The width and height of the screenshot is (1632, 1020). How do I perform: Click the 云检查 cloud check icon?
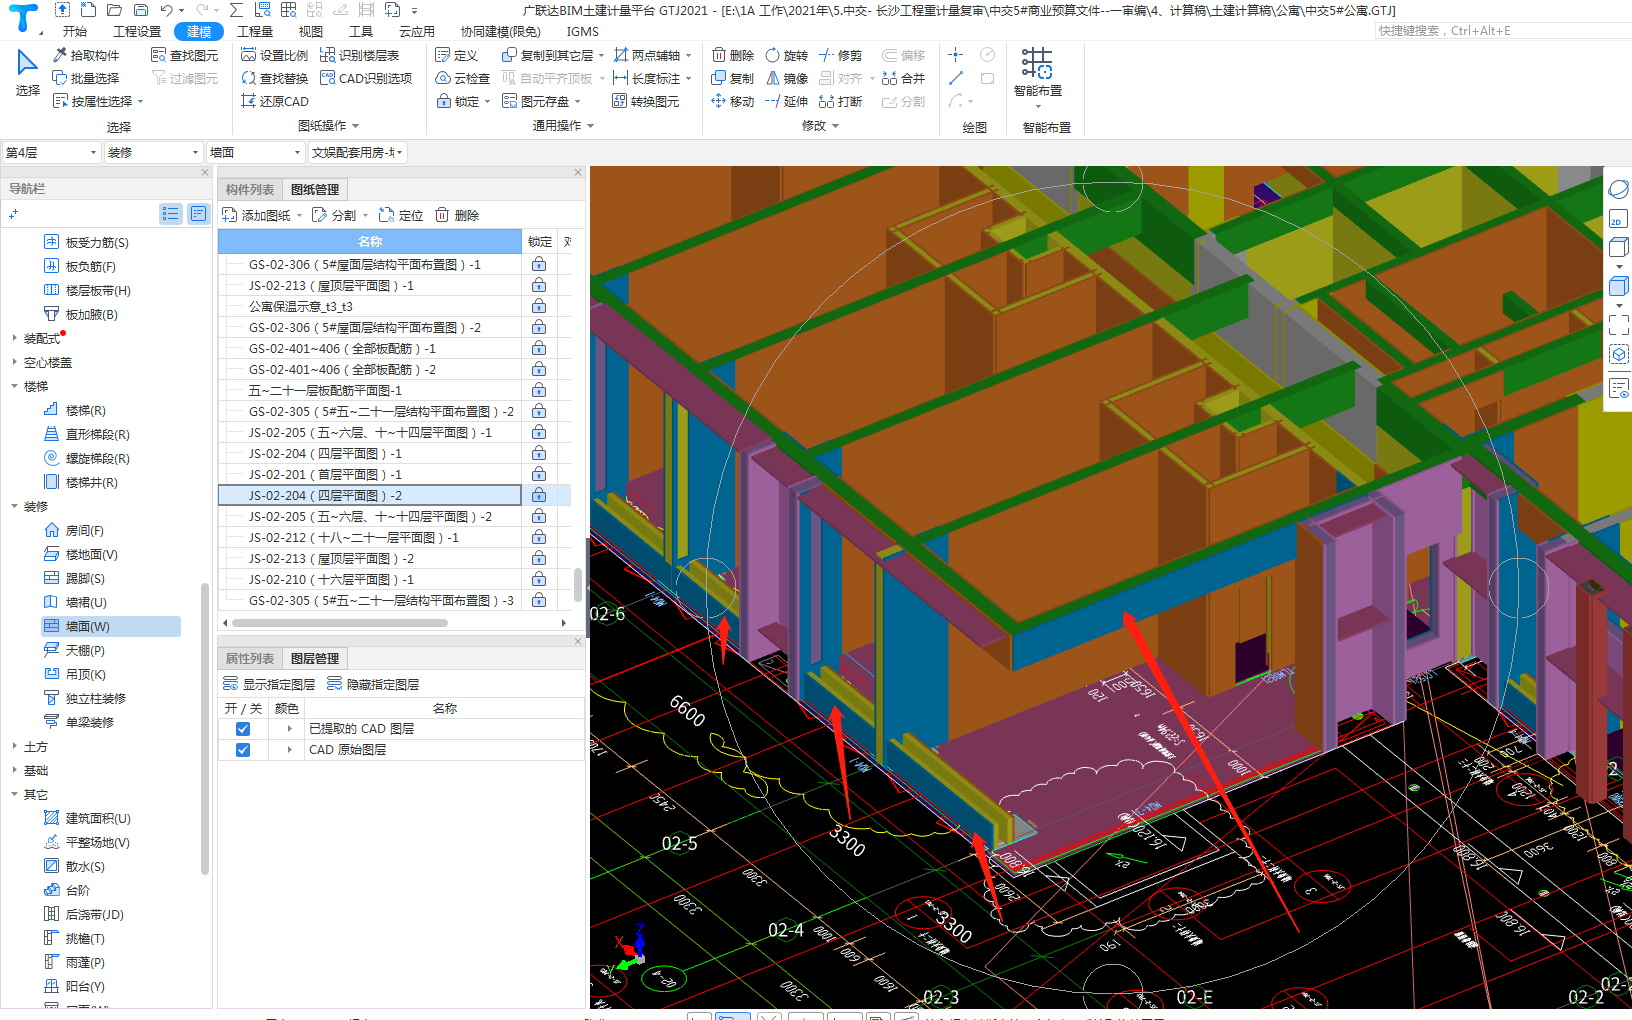click(443, 78)
